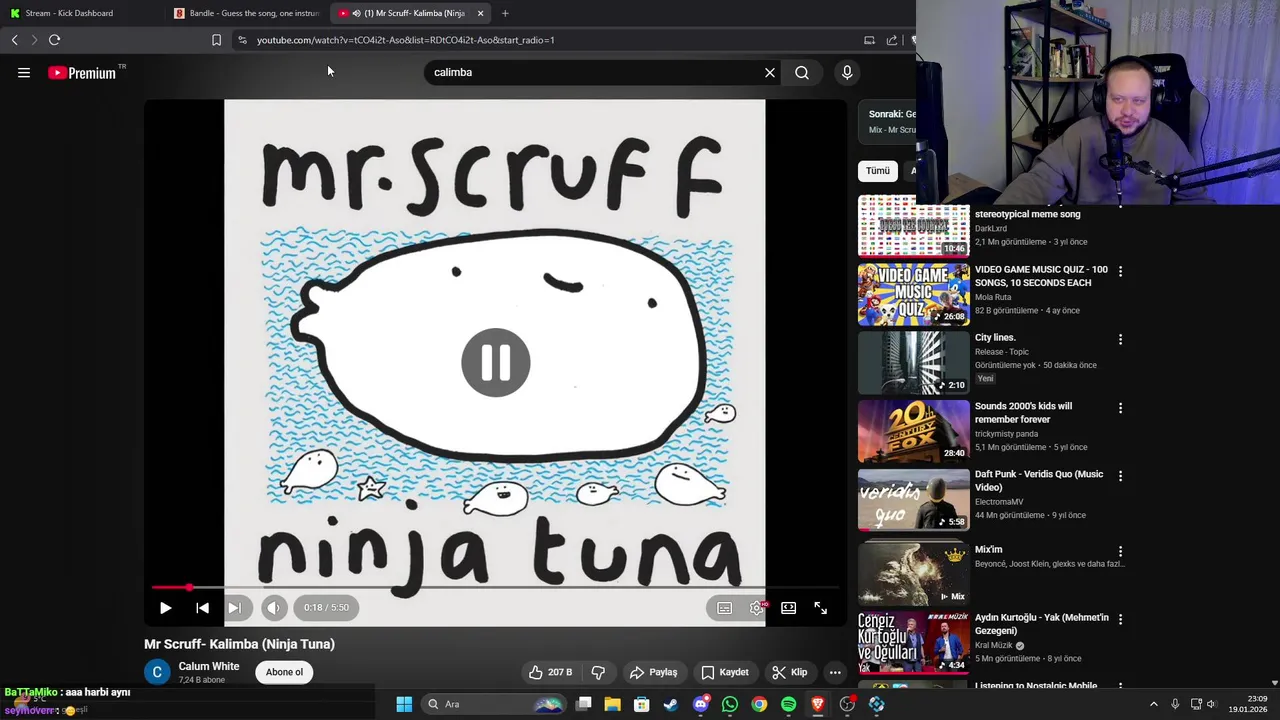Open the Cengiz Kurtoğlu video thumbnail
The image size is (1280, 720).
914,642
